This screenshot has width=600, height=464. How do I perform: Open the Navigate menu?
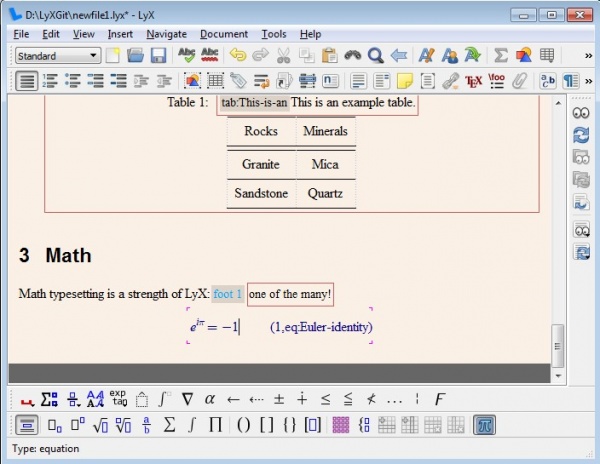tap(166, 34)
